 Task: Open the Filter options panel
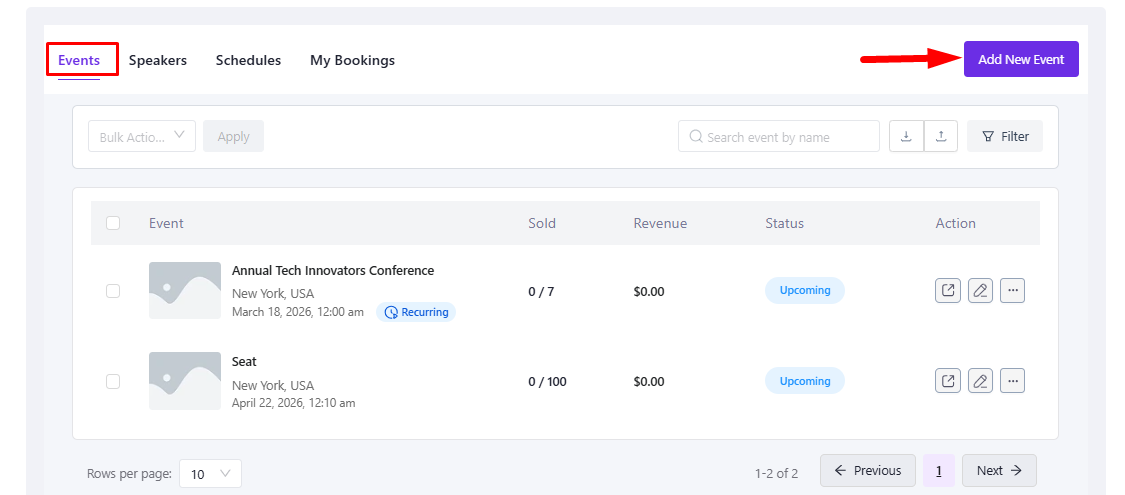pos(1004,137)
